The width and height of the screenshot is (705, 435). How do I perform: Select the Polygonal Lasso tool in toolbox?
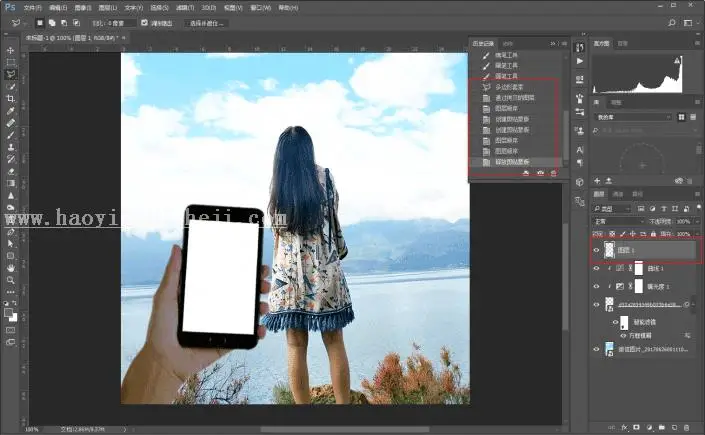(x=10, y=74)
